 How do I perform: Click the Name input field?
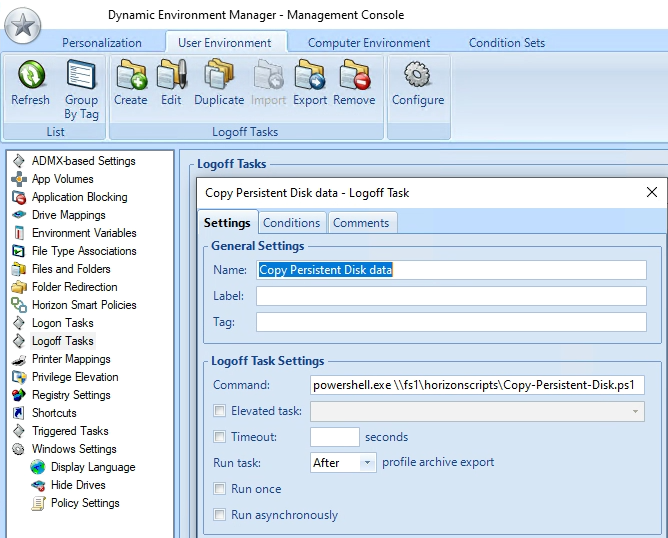point(451,270)
